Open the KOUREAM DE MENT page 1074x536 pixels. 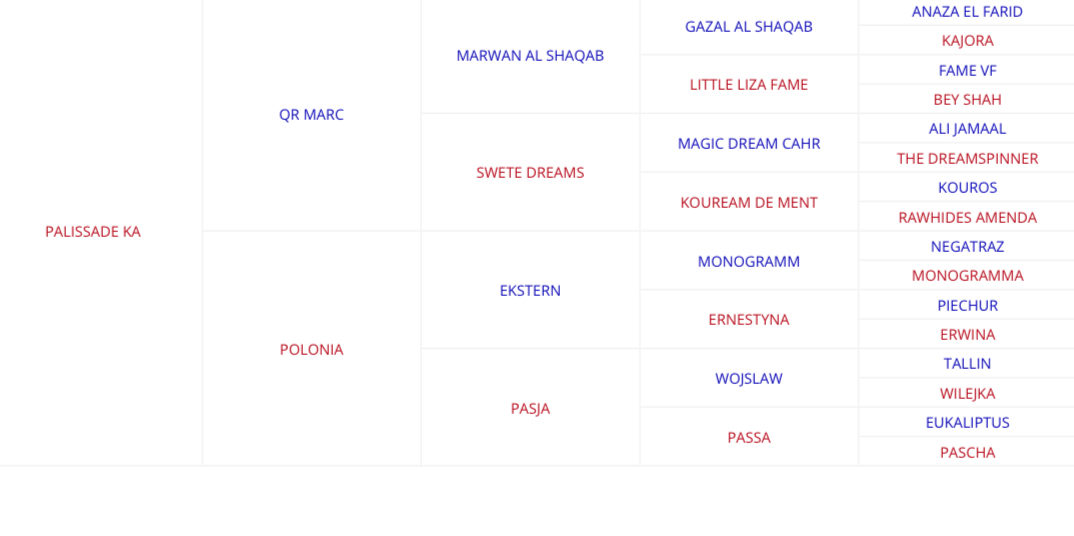point(748,203)
